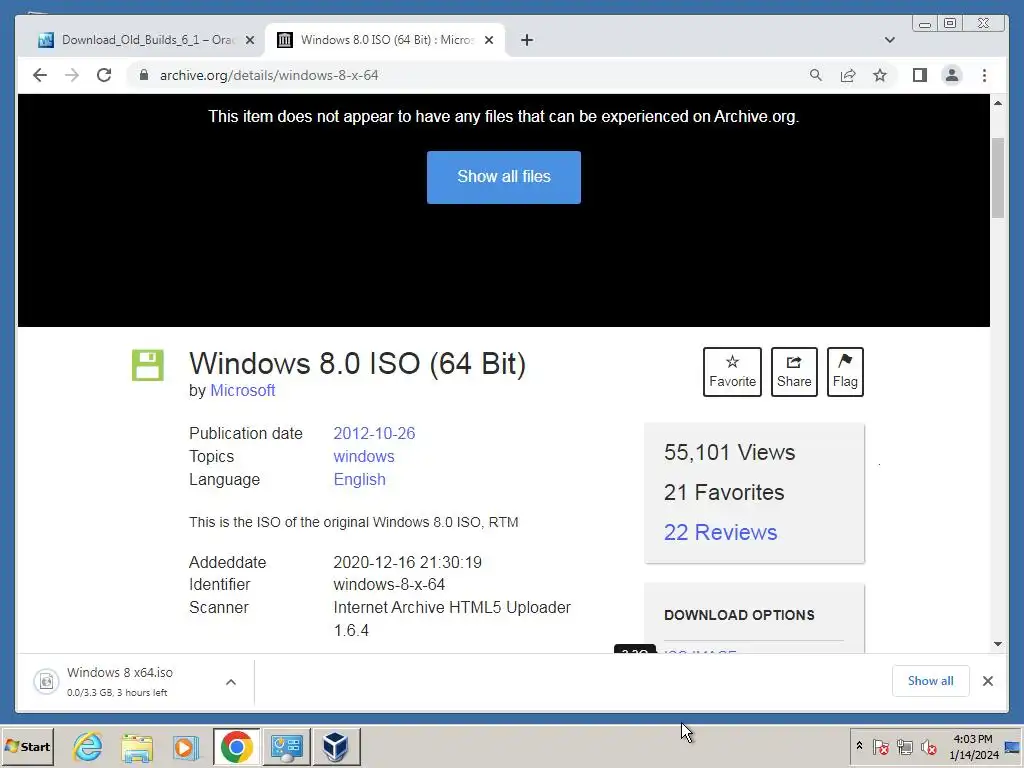The width and height of the screenshot is (1024, 768).
Task: Add the item to Favorites
Action: [x=732, y=372]
